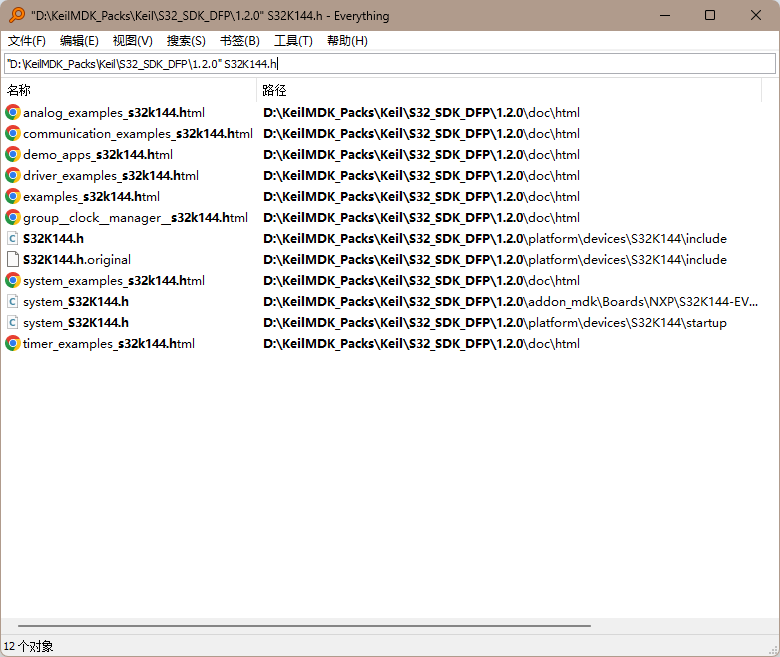
Task: Click the window resize grip corner
Action: 773,650
